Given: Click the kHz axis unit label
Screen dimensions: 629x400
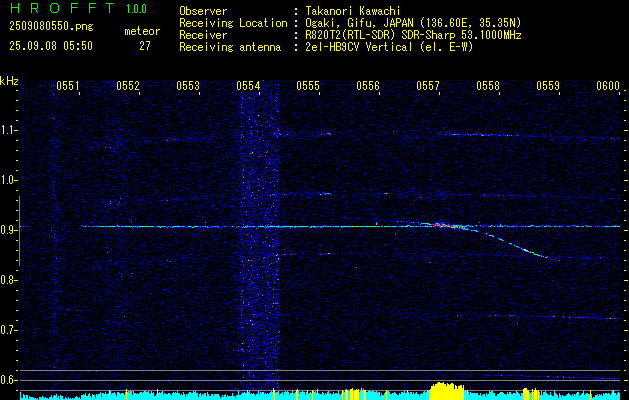Looking at the screenshot, I should click(9, 82).
